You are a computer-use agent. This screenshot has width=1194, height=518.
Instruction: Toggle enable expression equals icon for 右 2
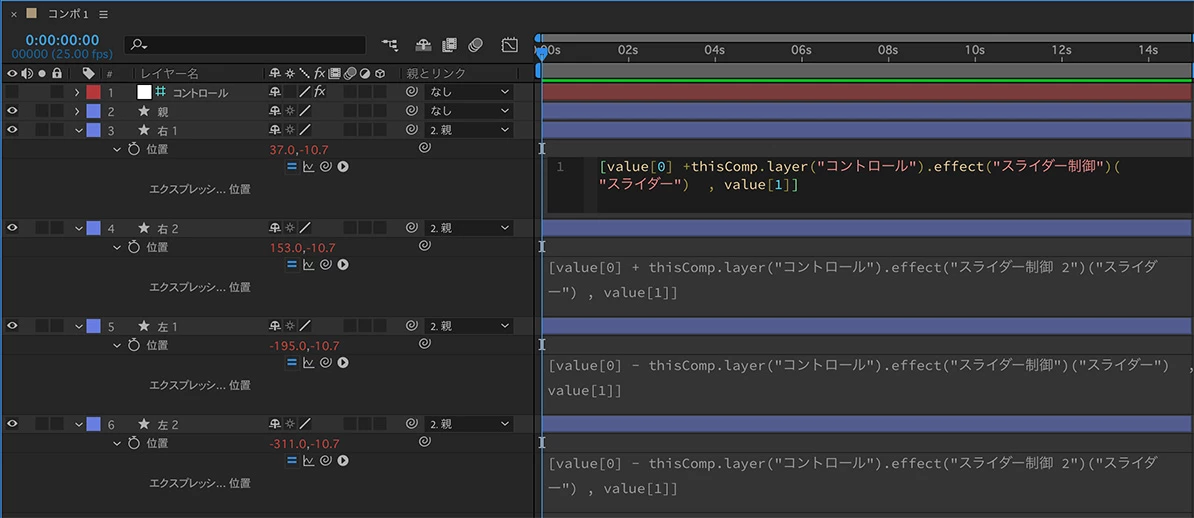tap(292, 264)
